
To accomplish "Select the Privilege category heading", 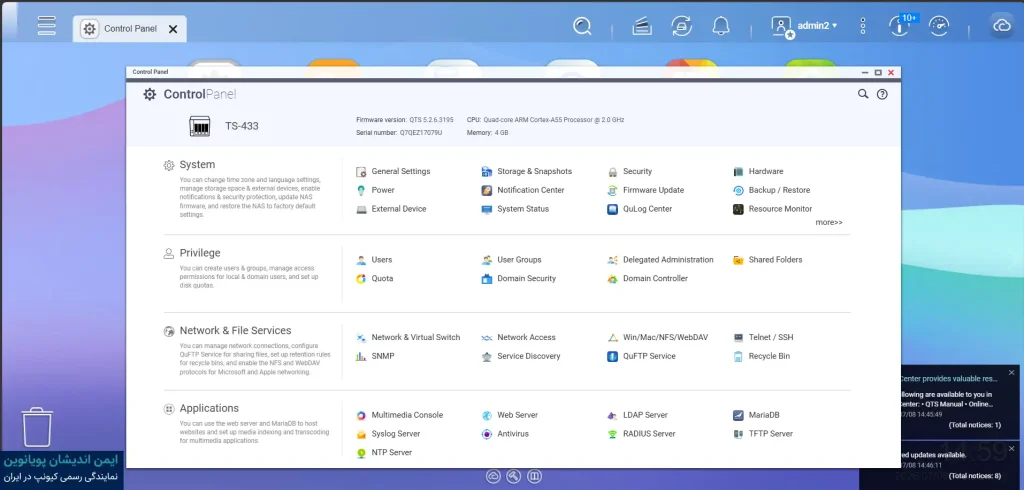I will [200, 253].
